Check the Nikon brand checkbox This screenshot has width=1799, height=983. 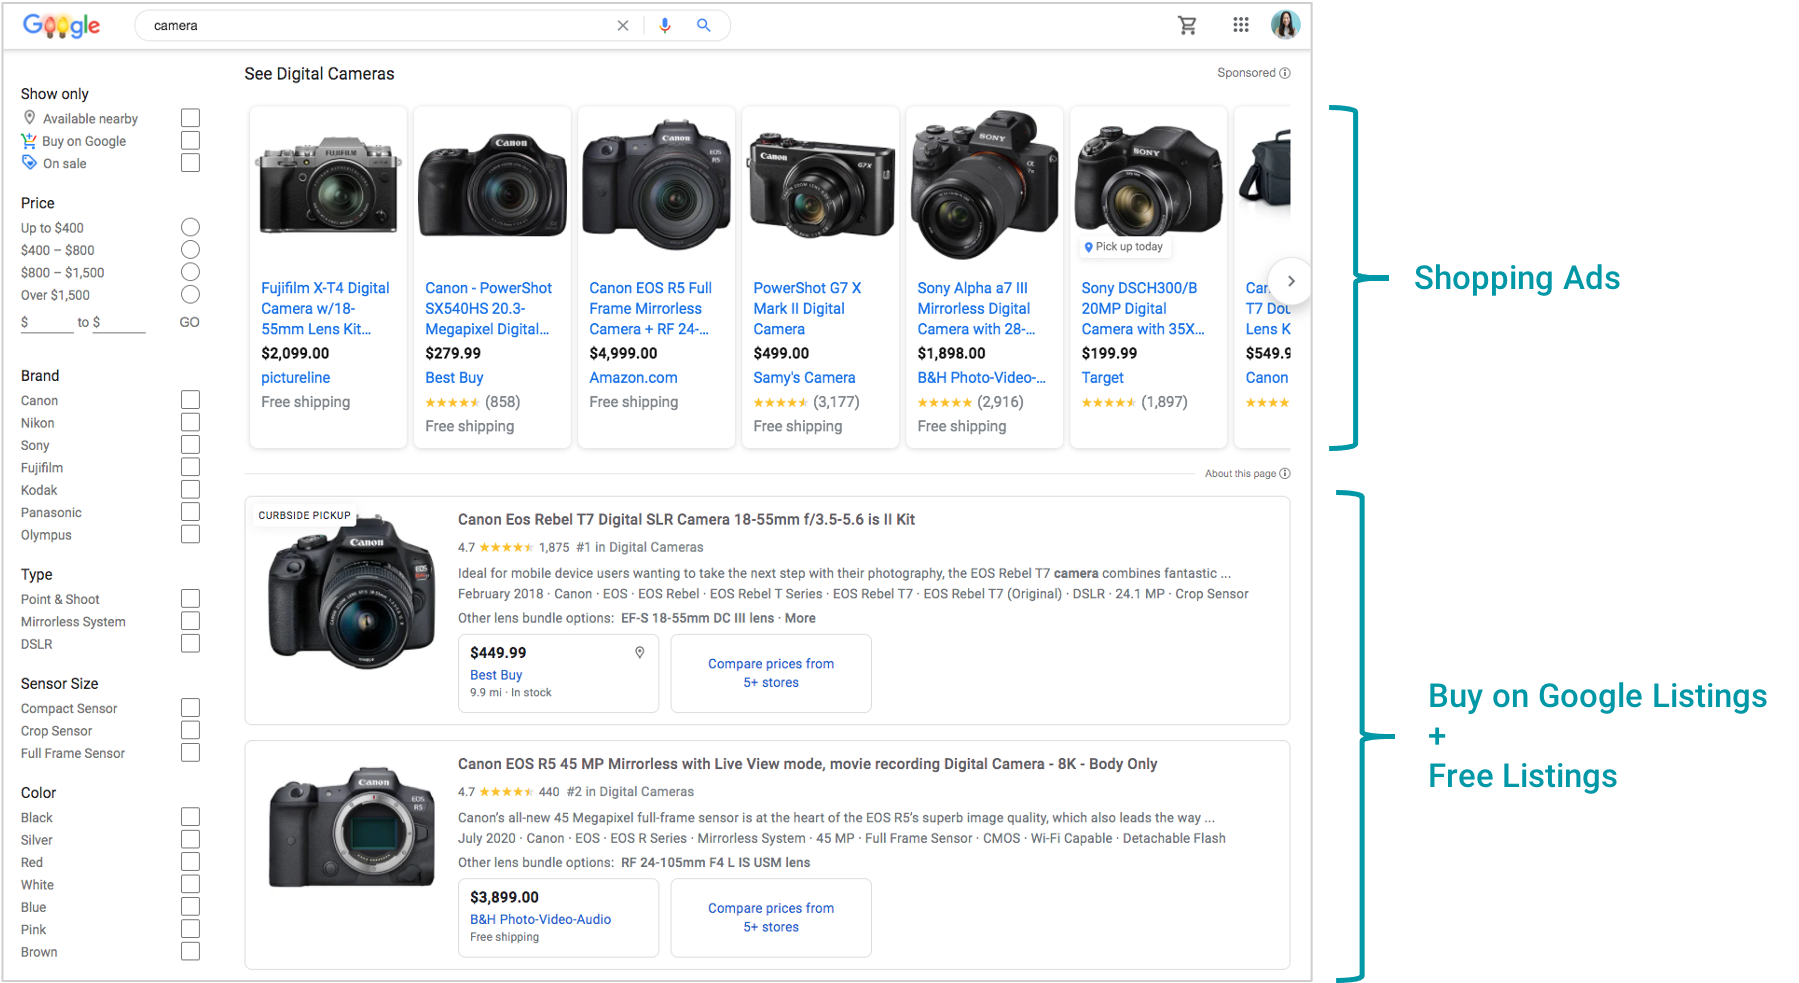(190, 423)
